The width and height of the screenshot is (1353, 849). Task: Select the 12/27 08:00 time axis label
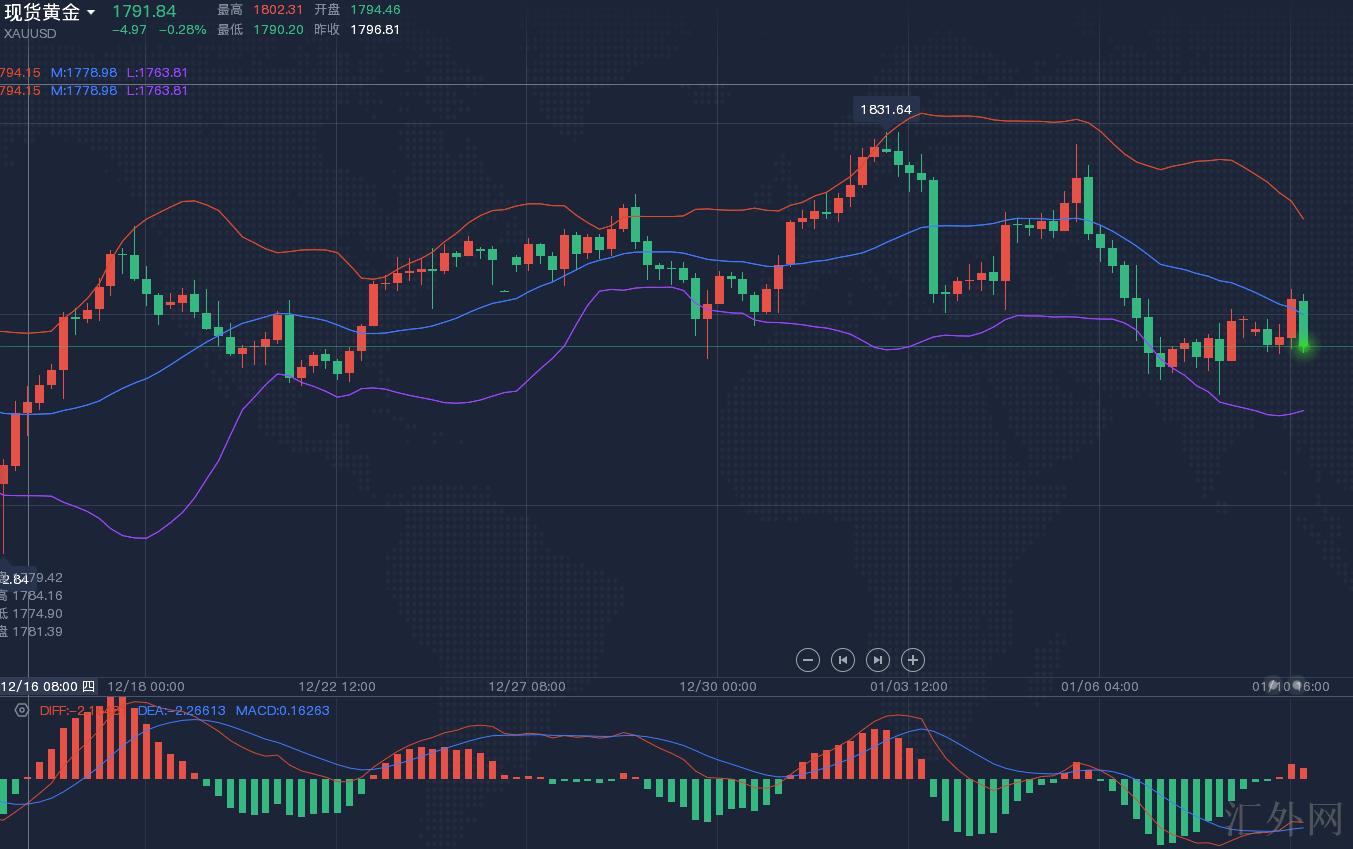click(x=527, y=686)
